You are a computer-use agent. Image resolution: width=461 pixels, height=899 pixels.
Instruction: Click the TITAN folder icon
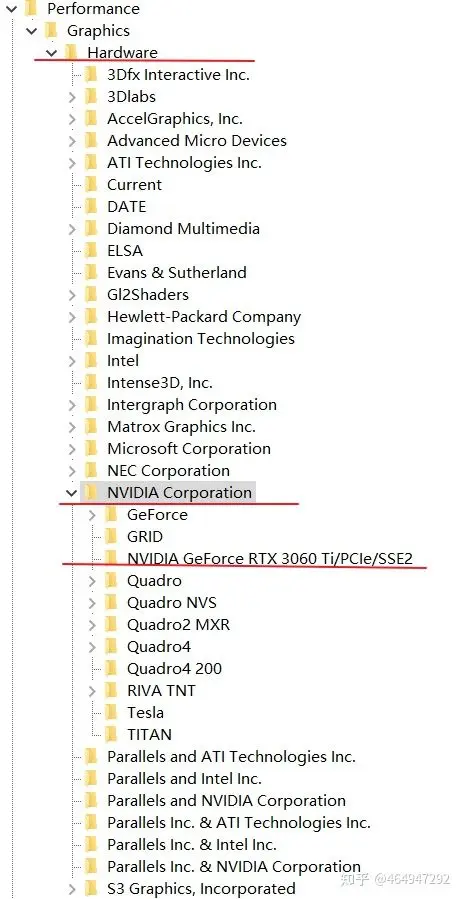pyautogui.click(x=110, y=734)
